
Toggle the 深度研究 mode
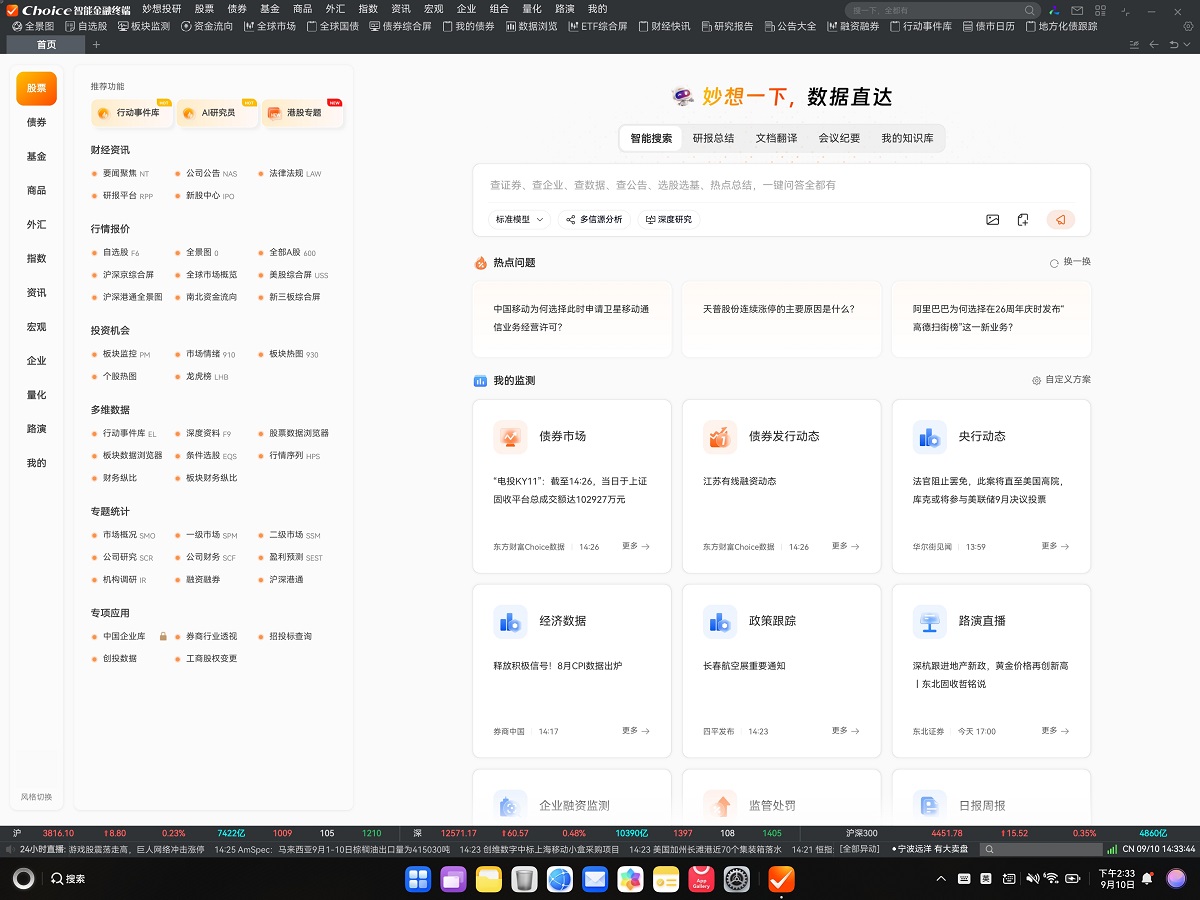[x=669, y=219]
